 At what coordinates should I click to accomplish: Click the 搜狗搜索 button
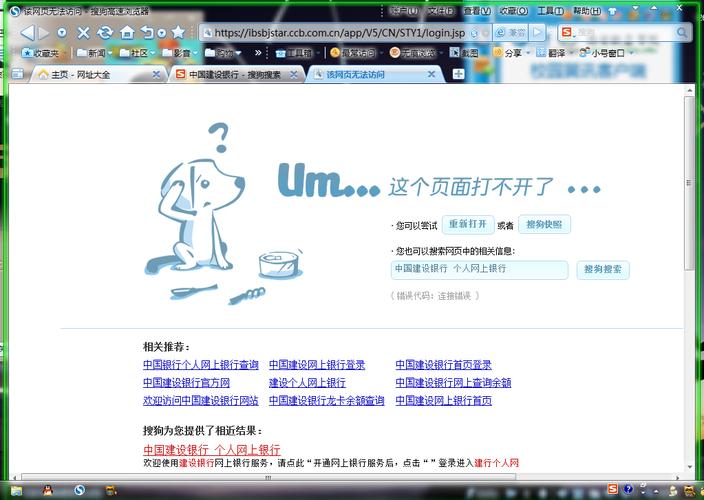[603, 270]
